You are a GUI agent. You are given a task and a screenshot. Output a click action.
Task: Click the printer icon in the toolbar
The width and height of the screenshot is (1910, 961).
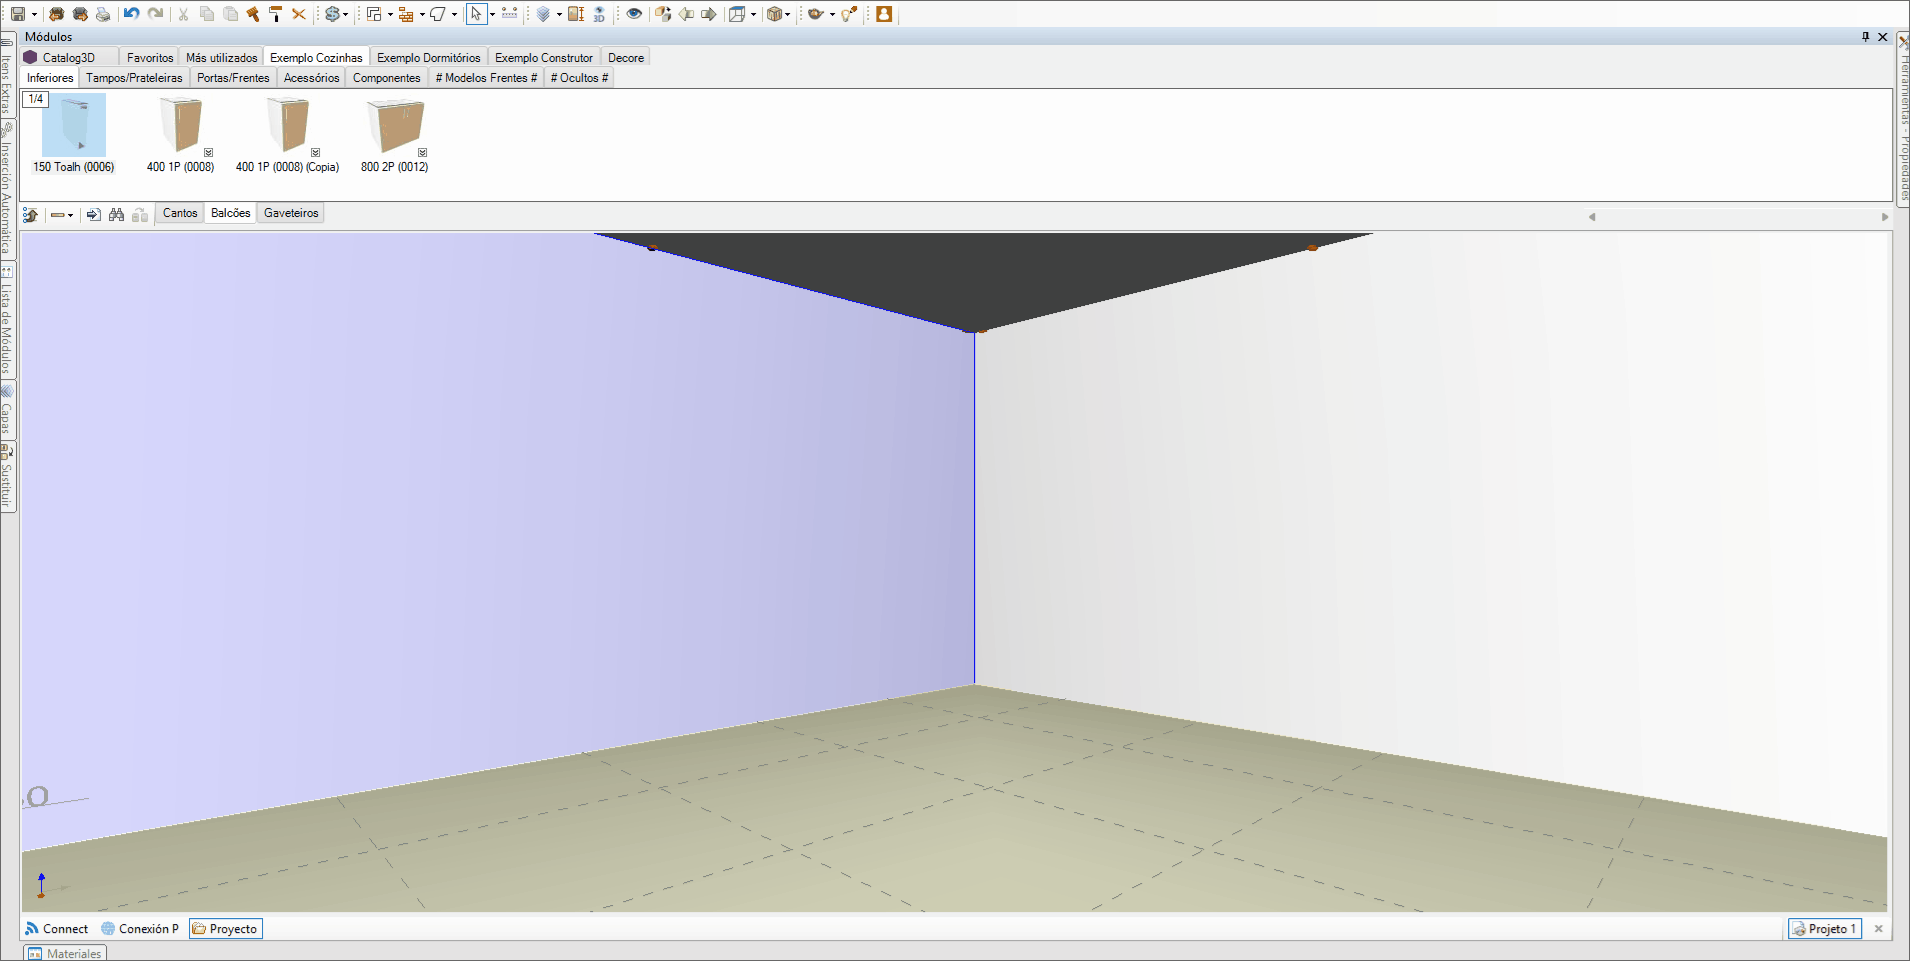(102, 14)
